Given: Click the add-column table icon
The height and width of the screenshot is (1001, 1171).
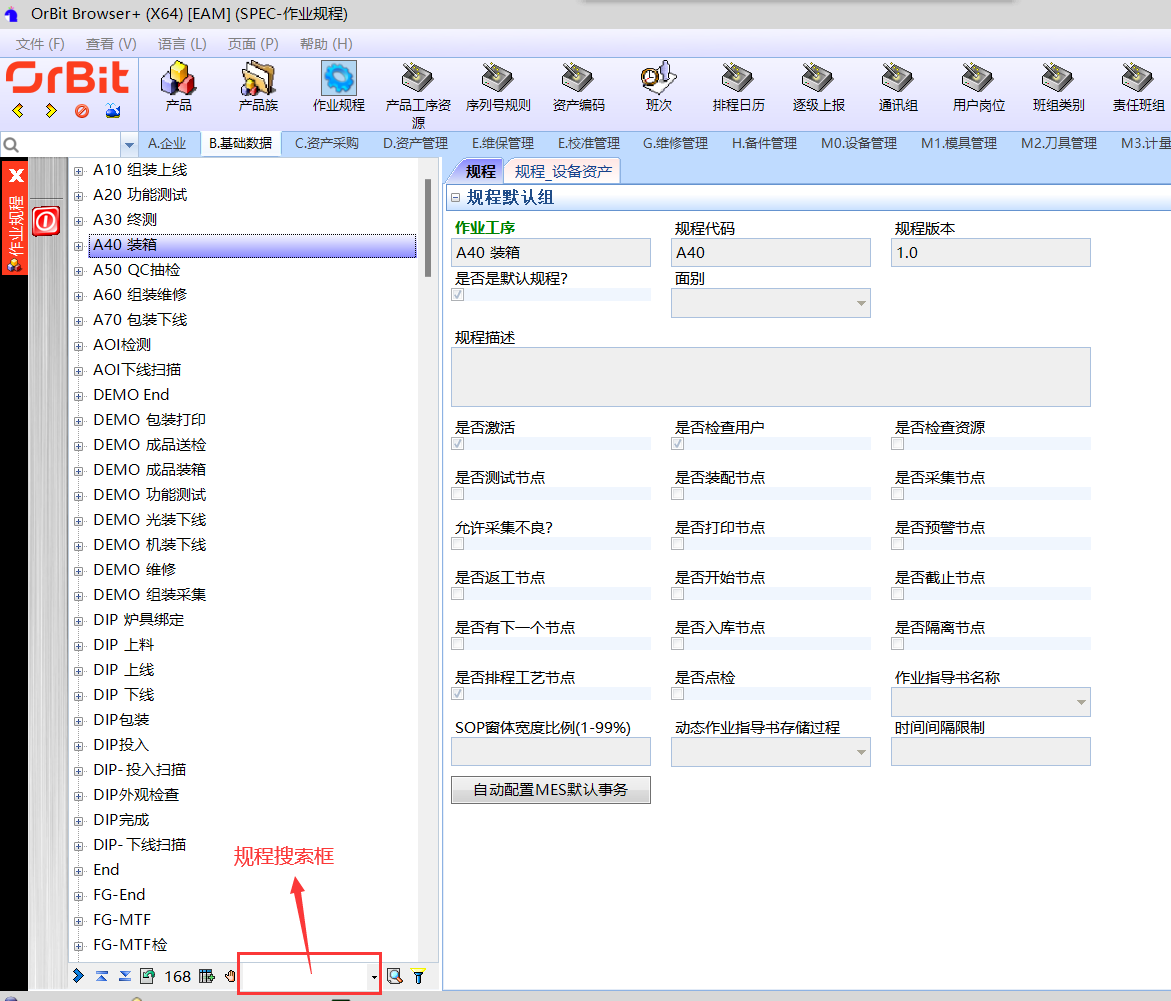Looking at the screenshot, I should pos(207,976).
